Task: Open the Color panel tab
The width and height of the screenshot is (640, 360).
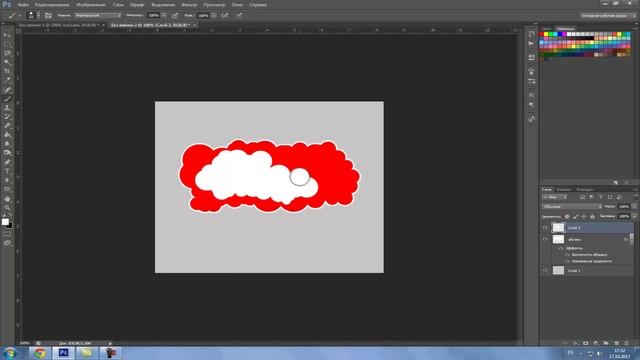Action: point(546,29)
